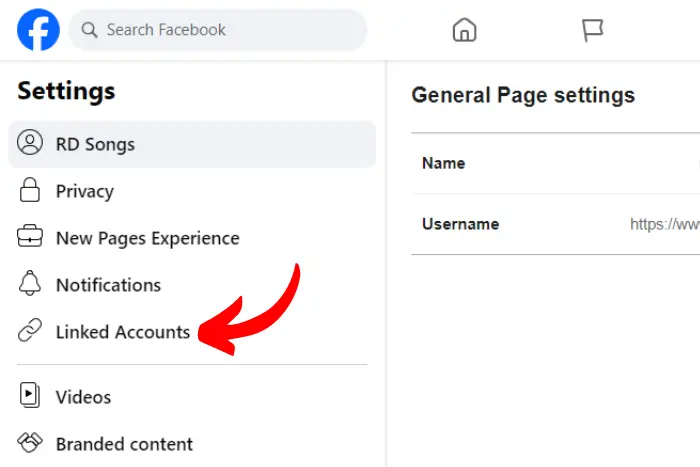Viewport: 700px width, 467px height.
Task: Open the Home tab icon
Action: pos(464,30)
